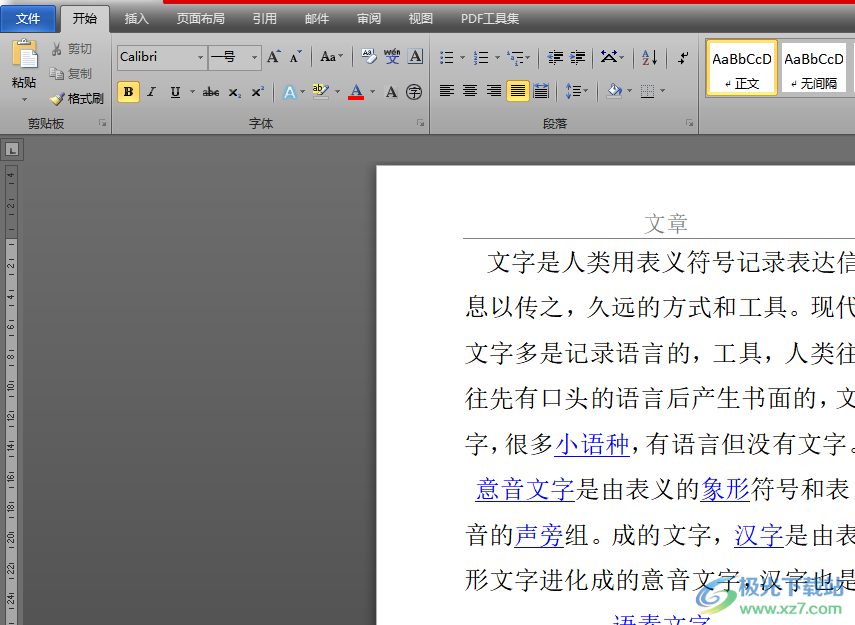Viewport: 855px width, 625px height.
Task: Click the Copy (复制) button
Action: point(70,74)
